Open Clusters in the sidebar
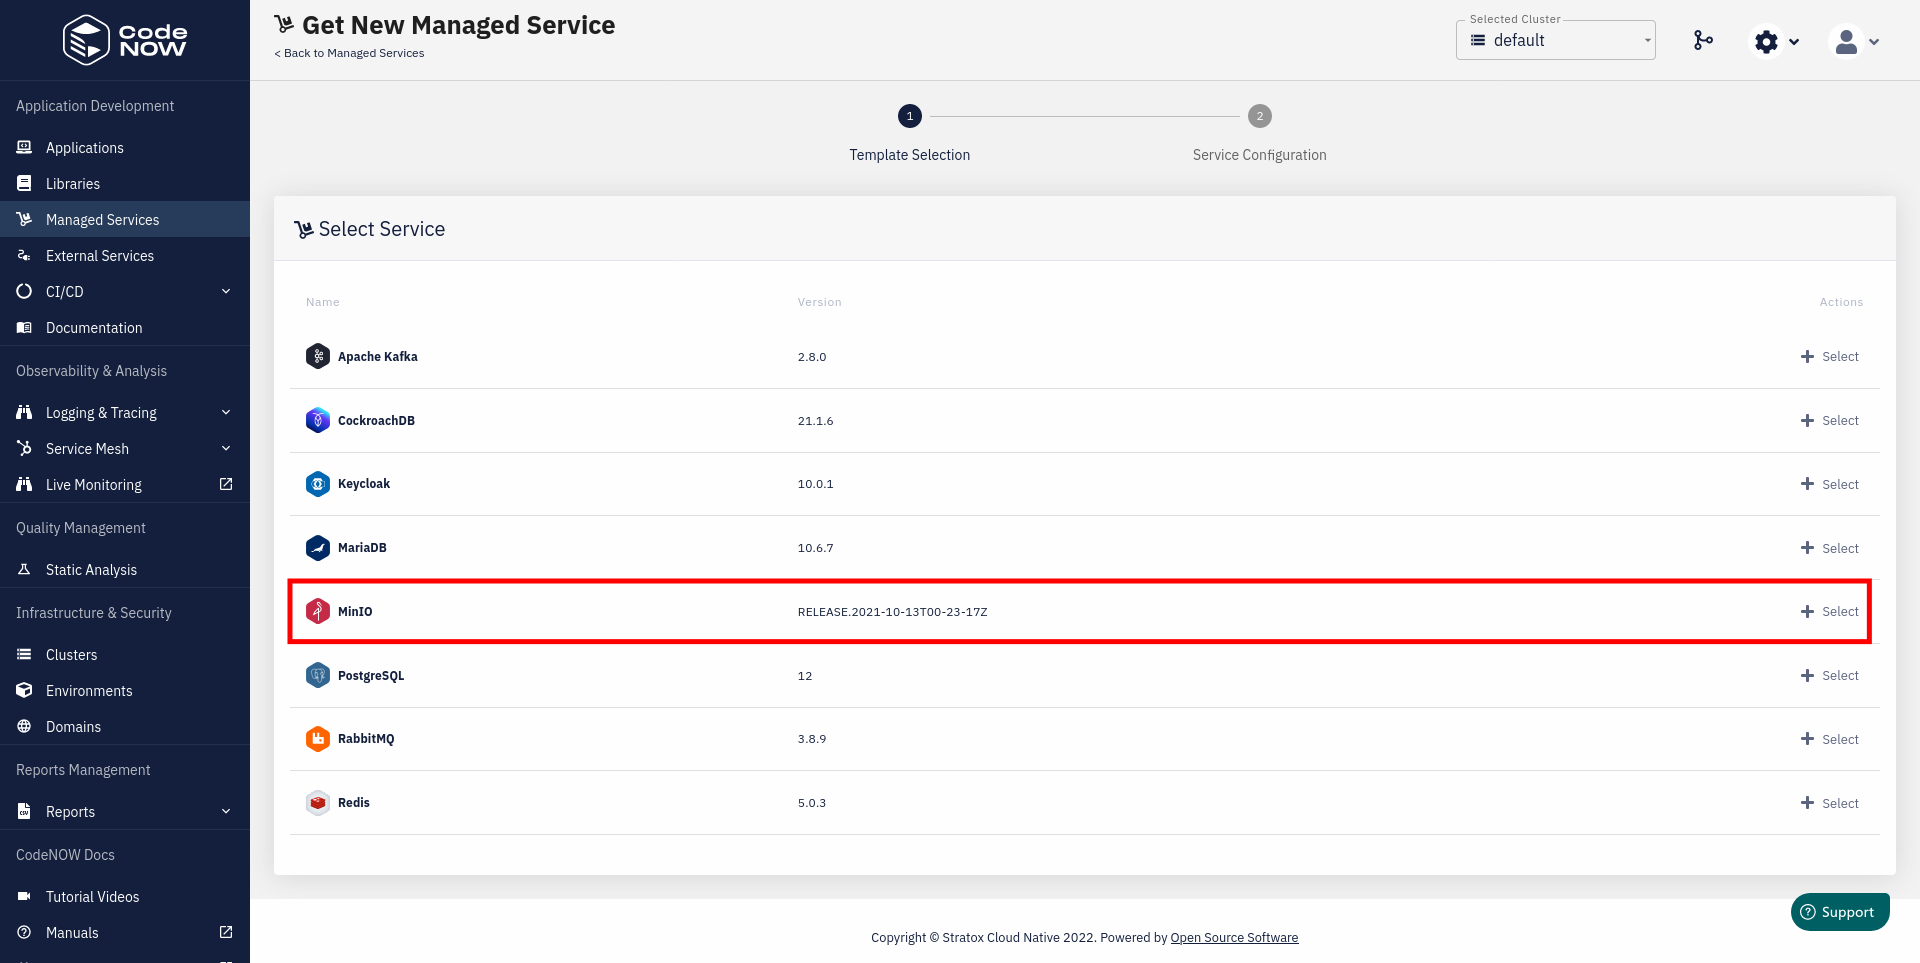1920x963 pixels. [x=125, y=654]
